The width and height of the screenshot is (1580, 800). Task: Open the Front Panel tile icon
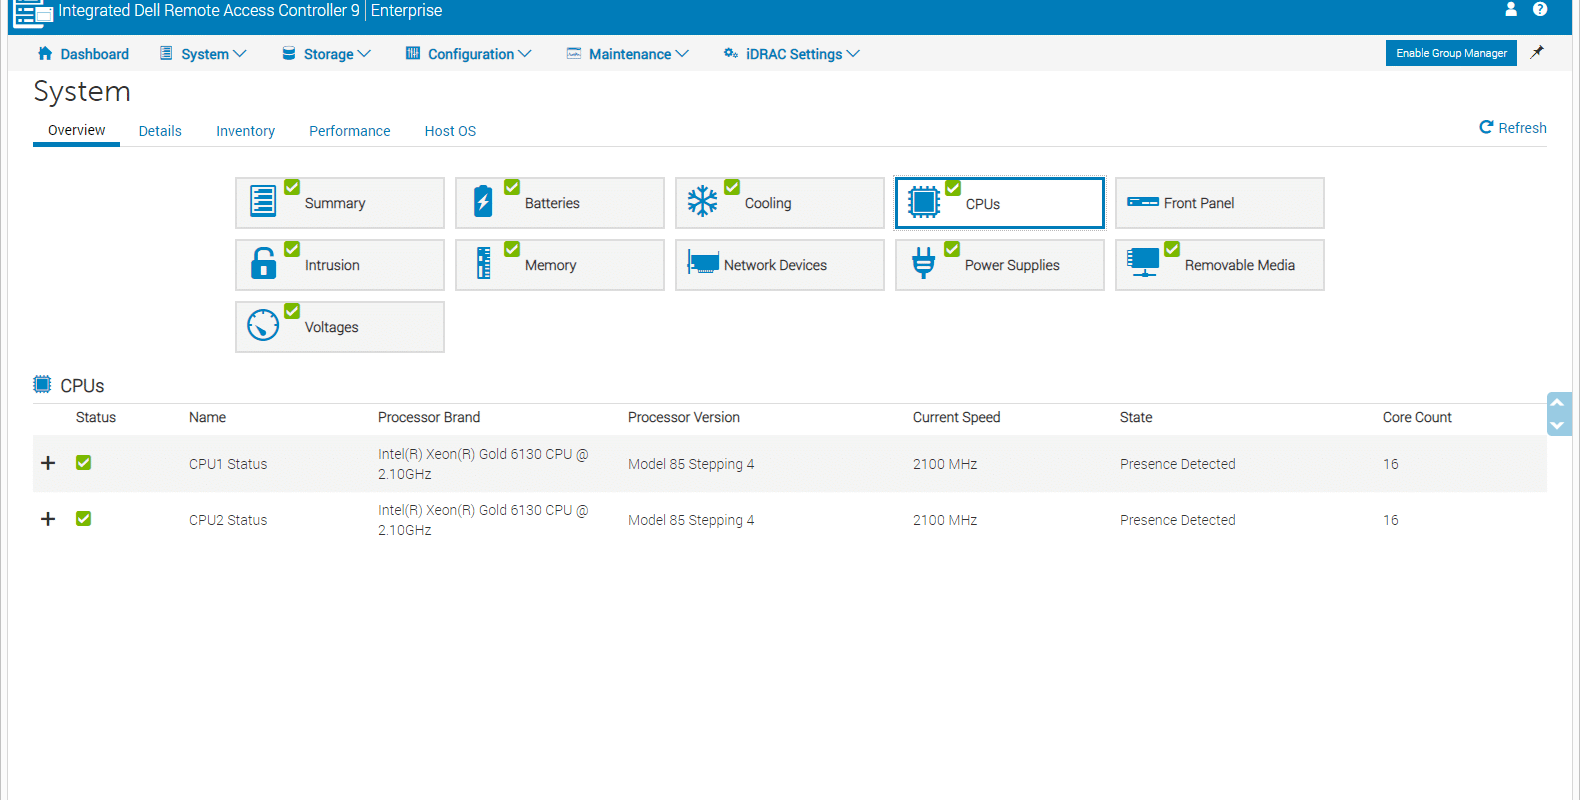coord(1143,202)
